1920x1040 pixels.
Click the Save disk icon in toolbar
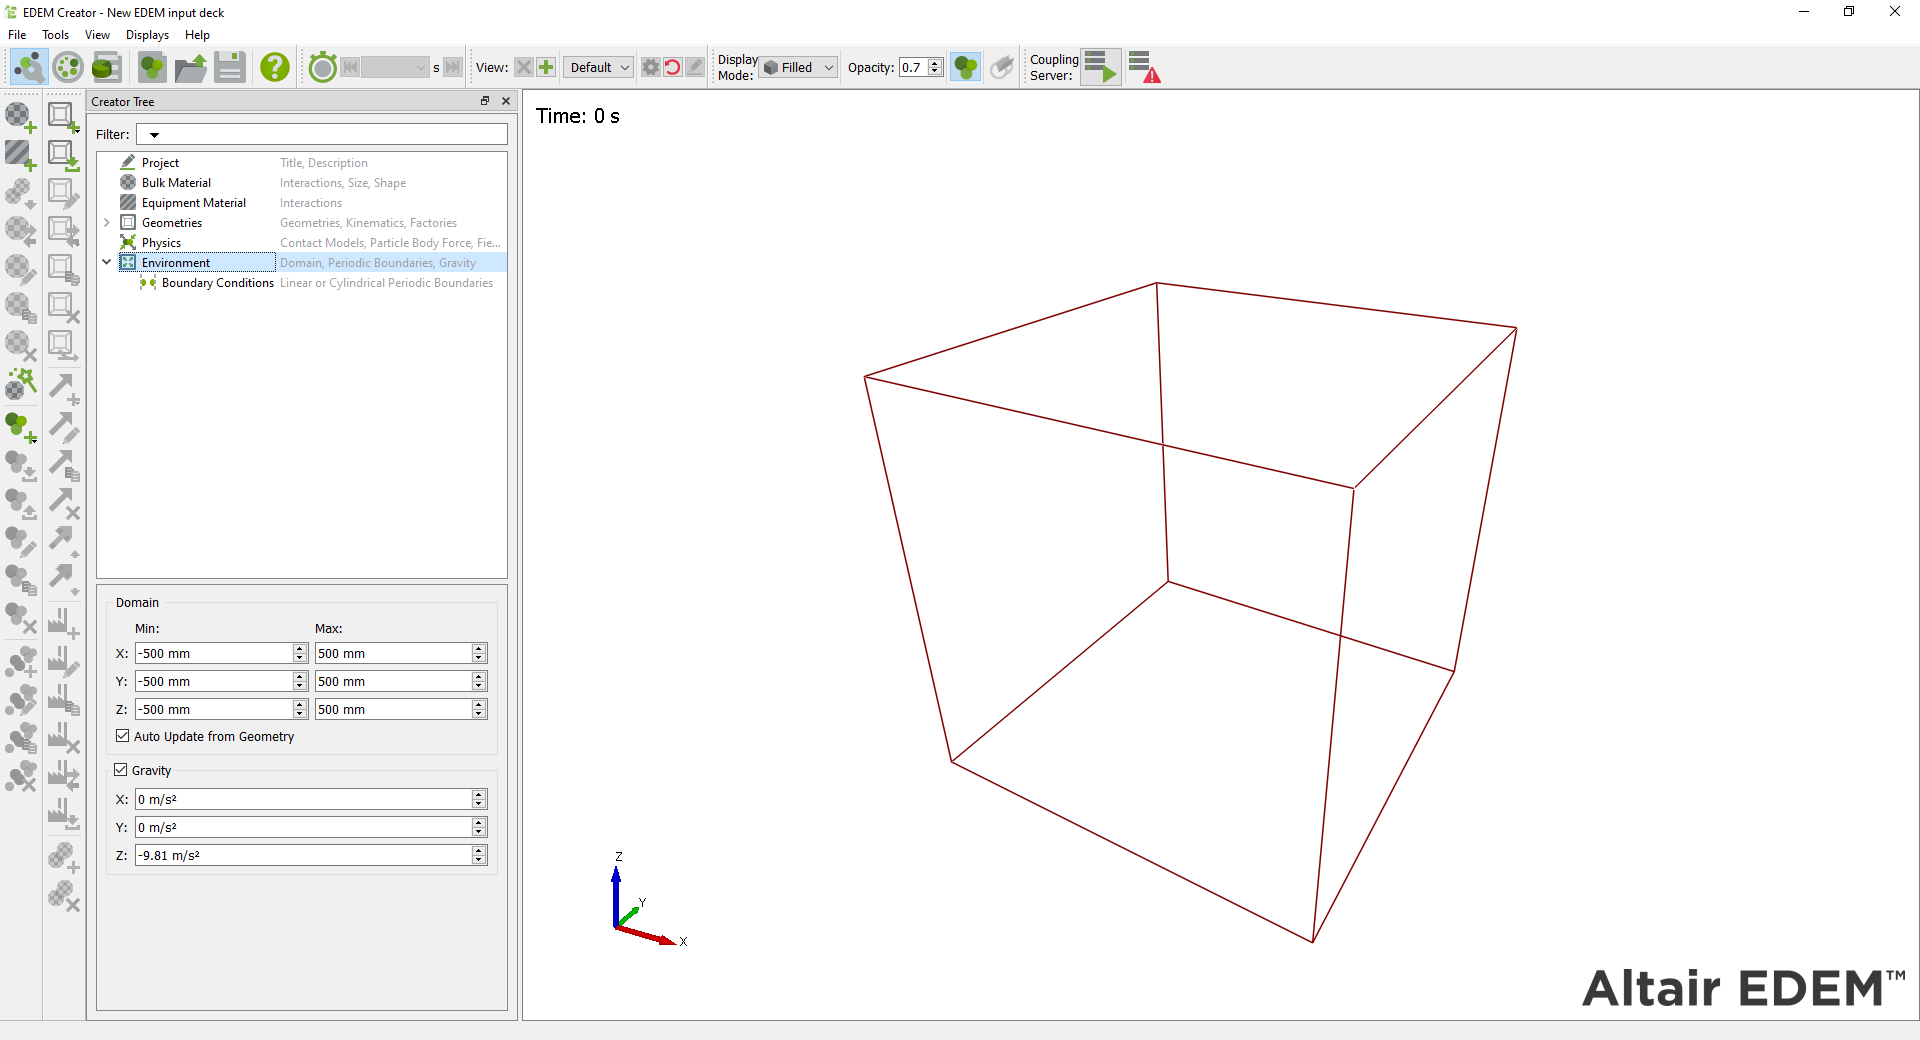point(230,67)
